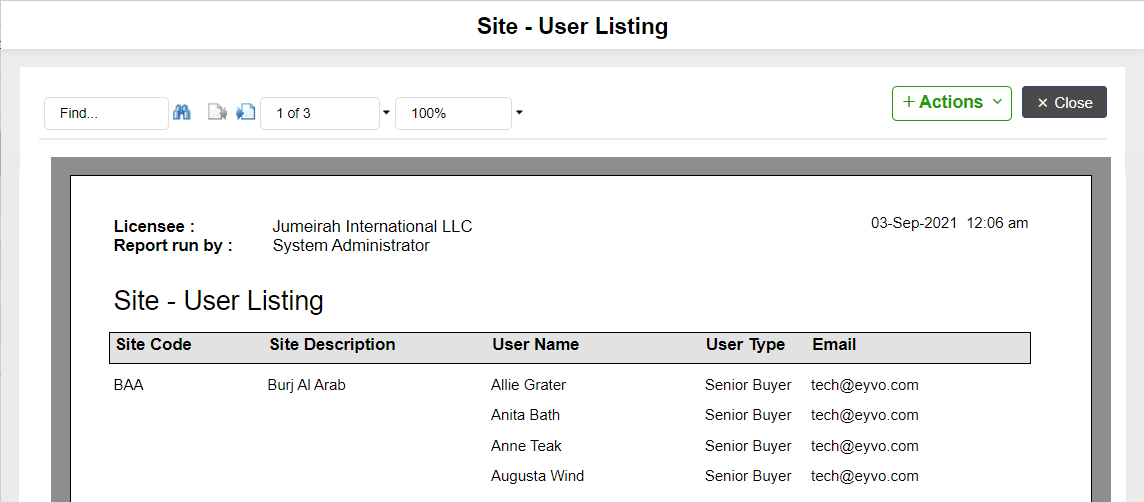Click the Email column header

coord(834,345)
